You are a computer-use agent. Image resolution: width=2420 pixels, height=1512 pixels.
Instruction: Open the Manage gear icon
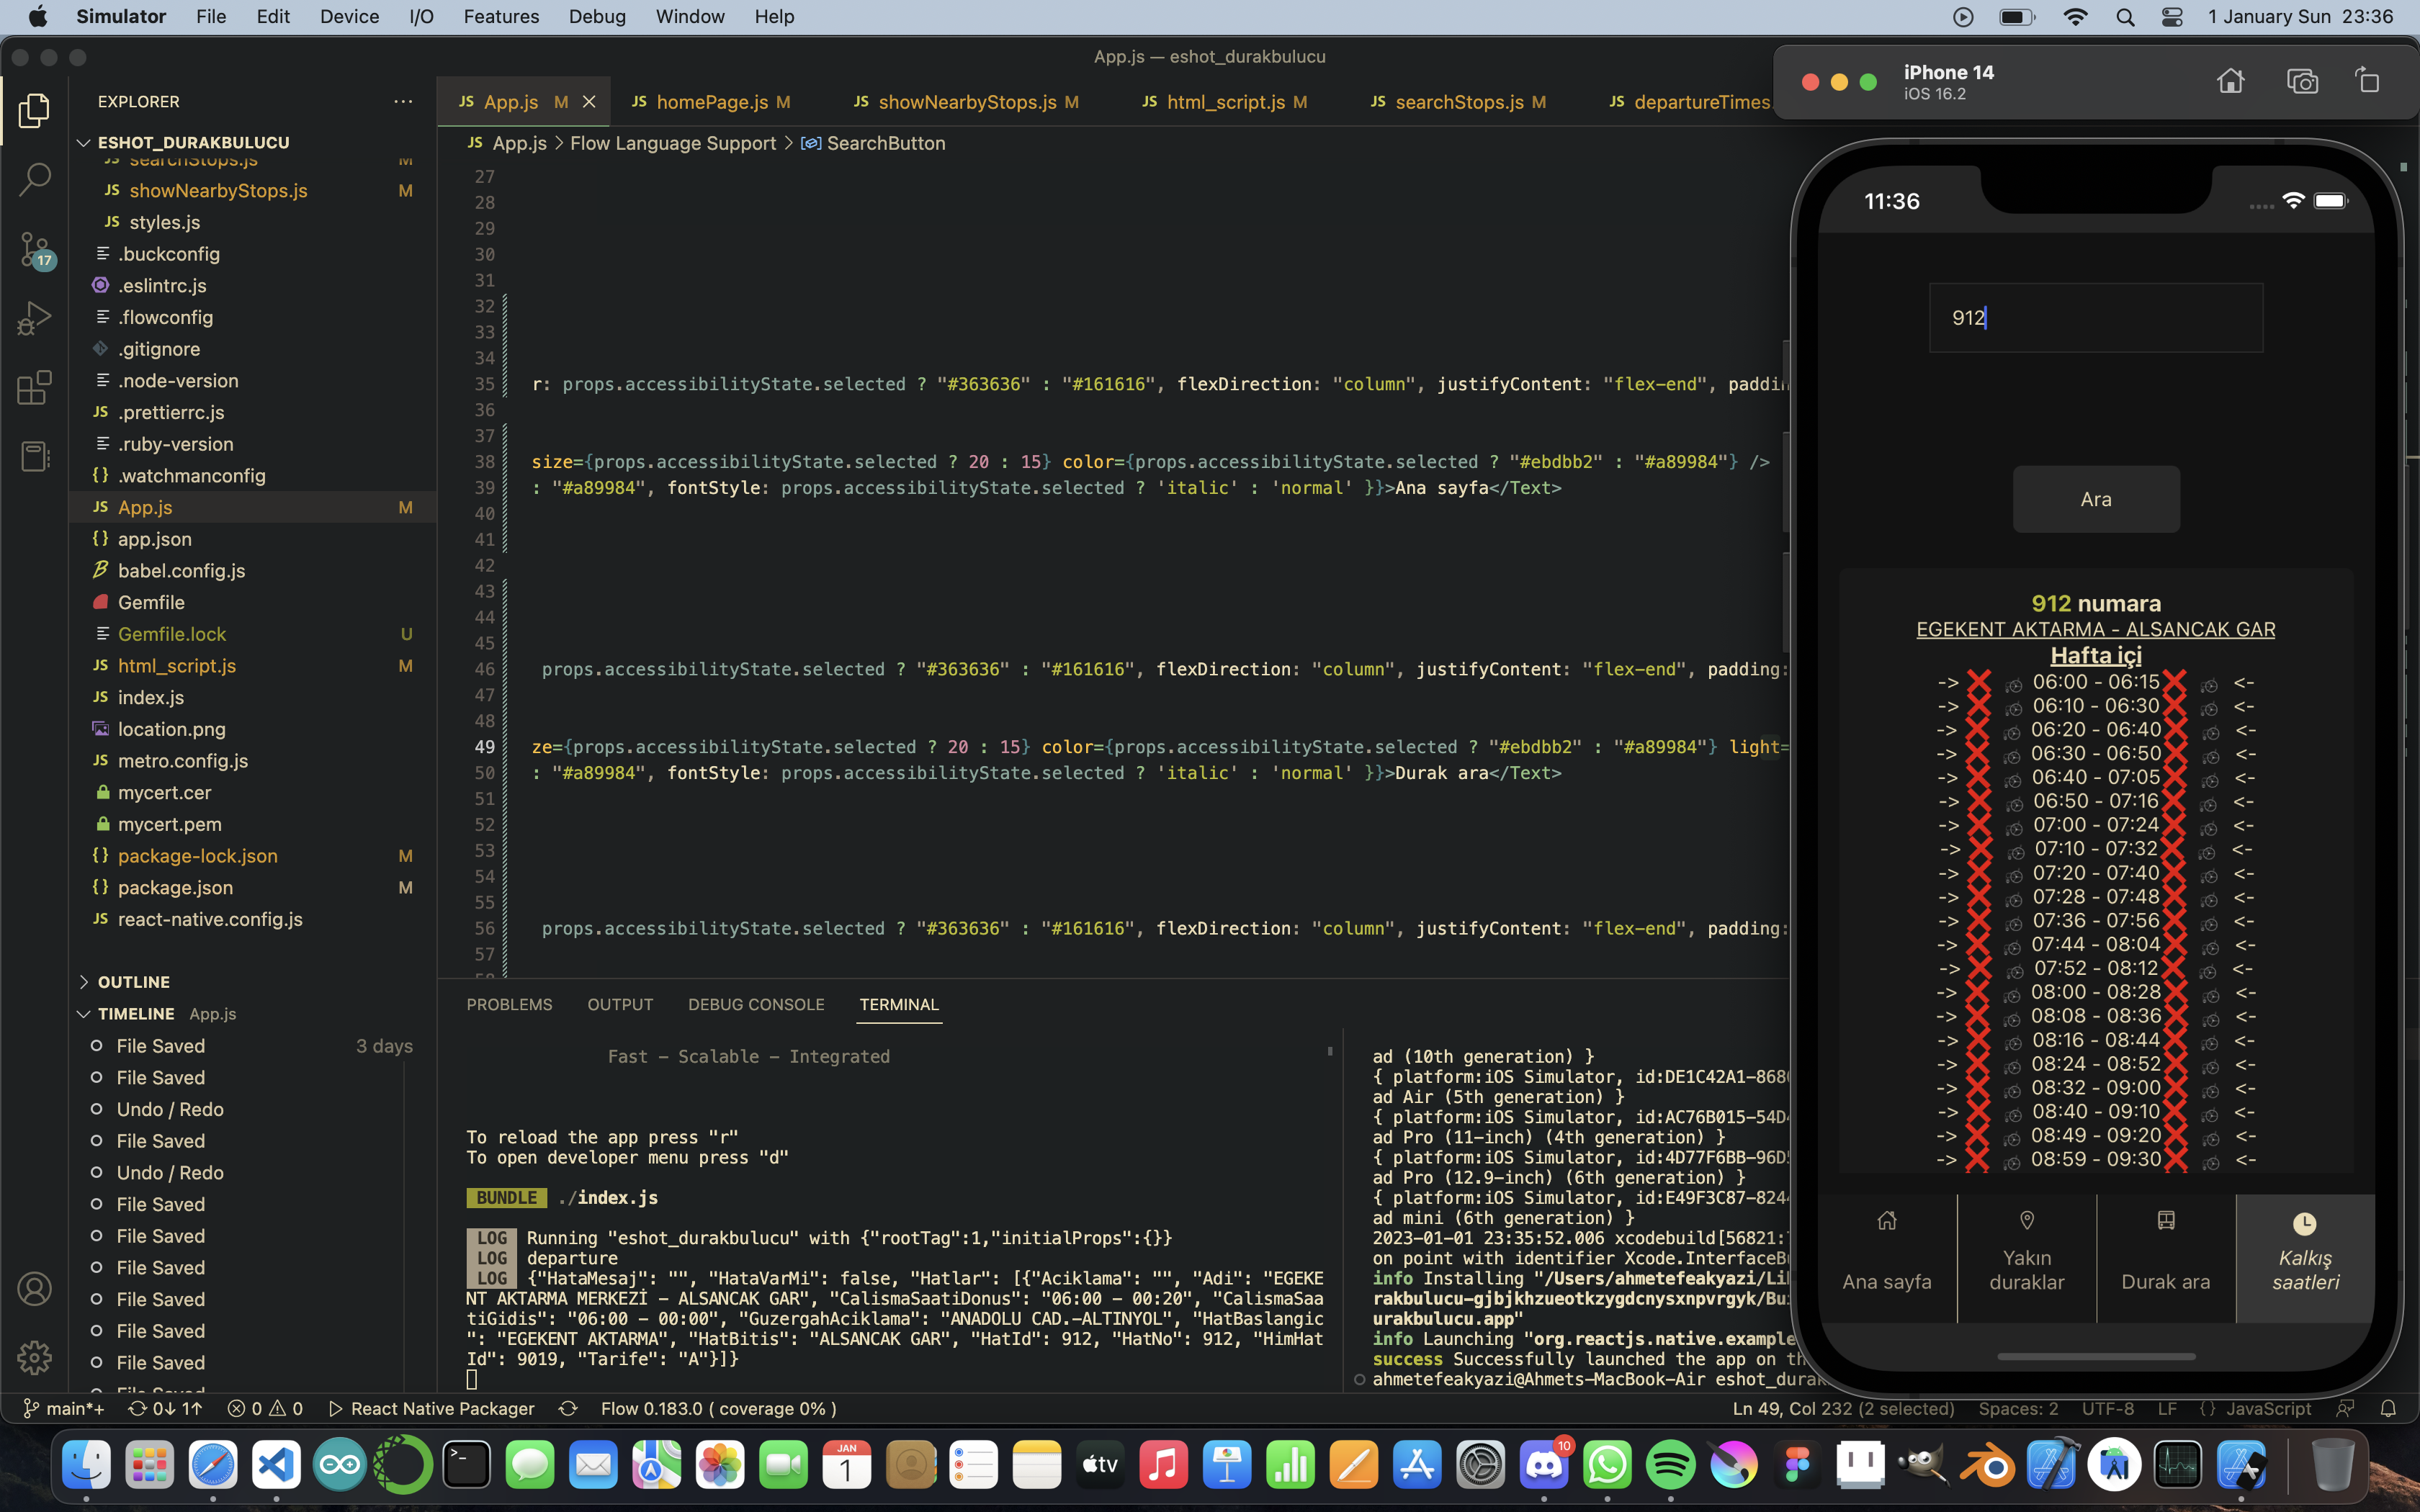pos(35,1357)
